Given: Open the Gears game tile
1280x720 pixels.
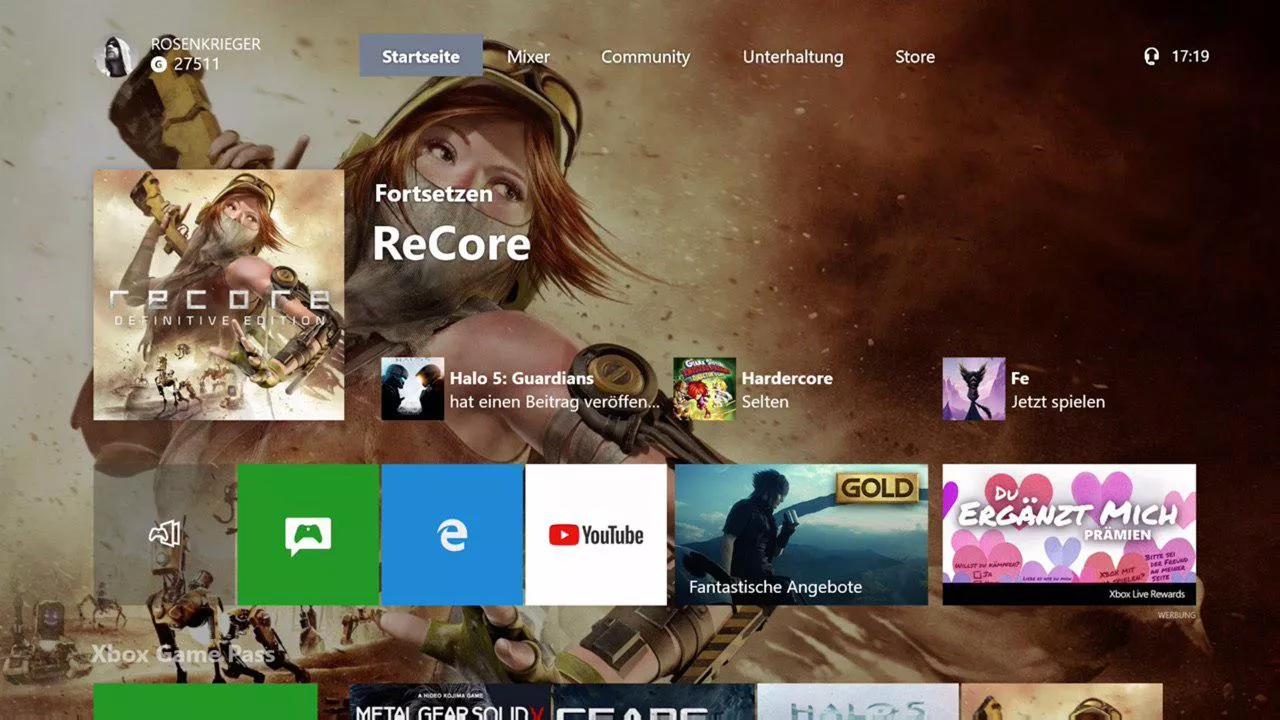Looking at the screenshot, I should click(x=653, y=702).
